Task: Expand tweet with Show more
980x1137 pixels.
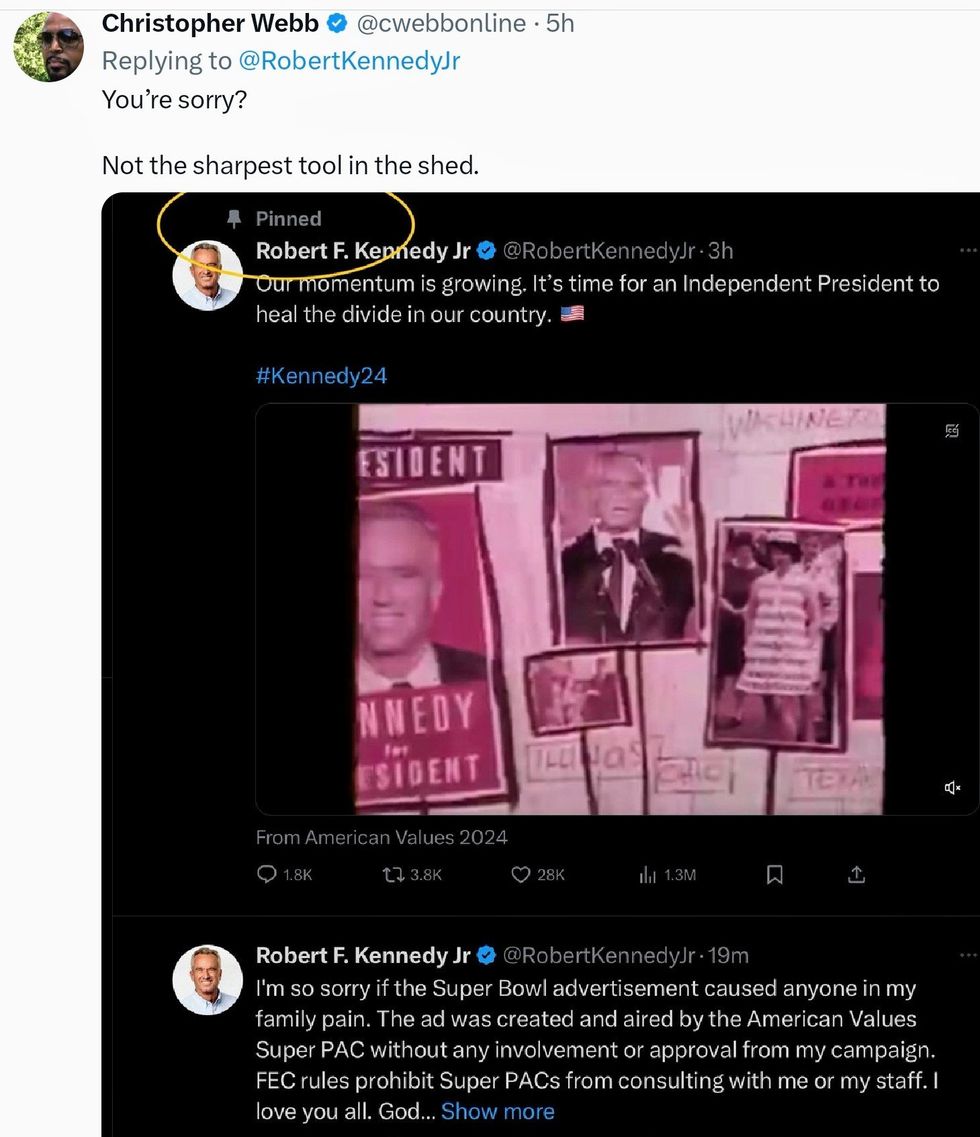Action: [x=497, y=1112]
